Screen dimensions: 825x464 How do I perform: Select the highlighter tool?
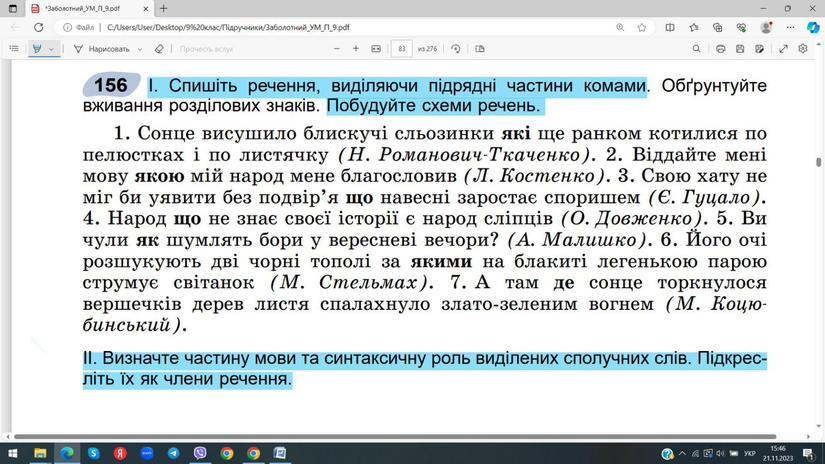click(37, 48)
